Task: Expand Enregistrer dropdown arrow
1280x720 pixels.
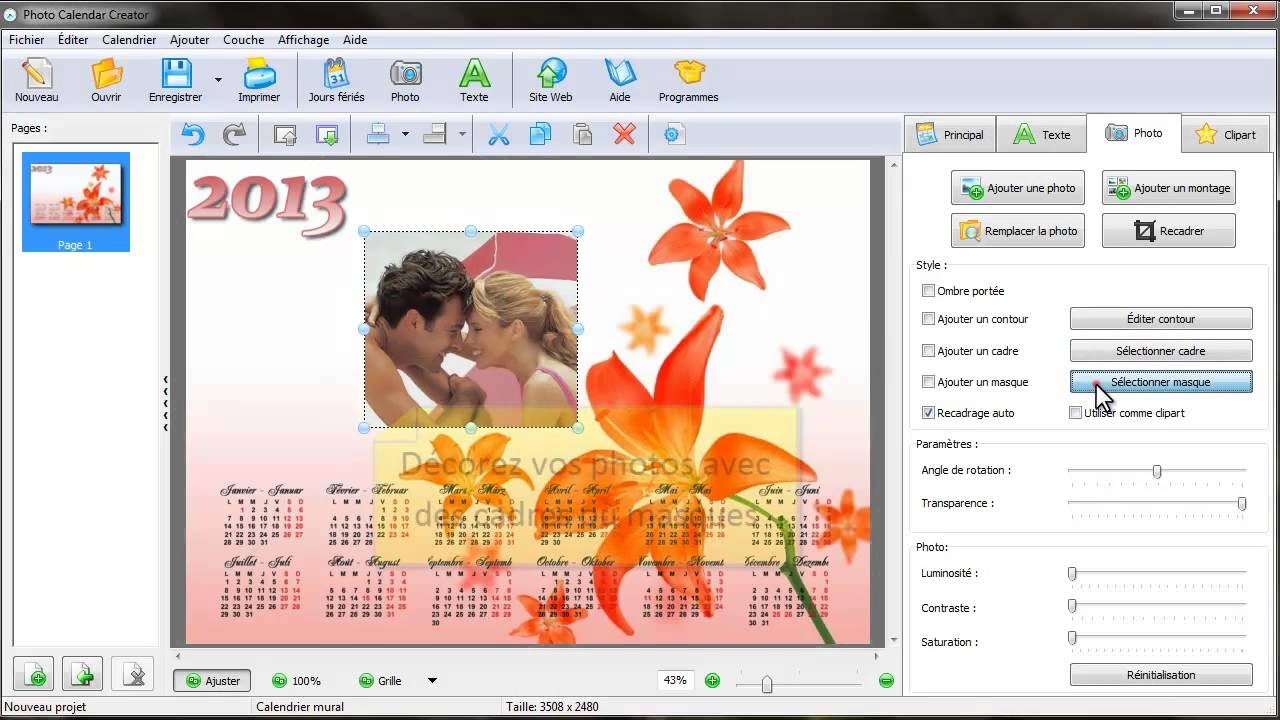Action: tap(218, 80)
